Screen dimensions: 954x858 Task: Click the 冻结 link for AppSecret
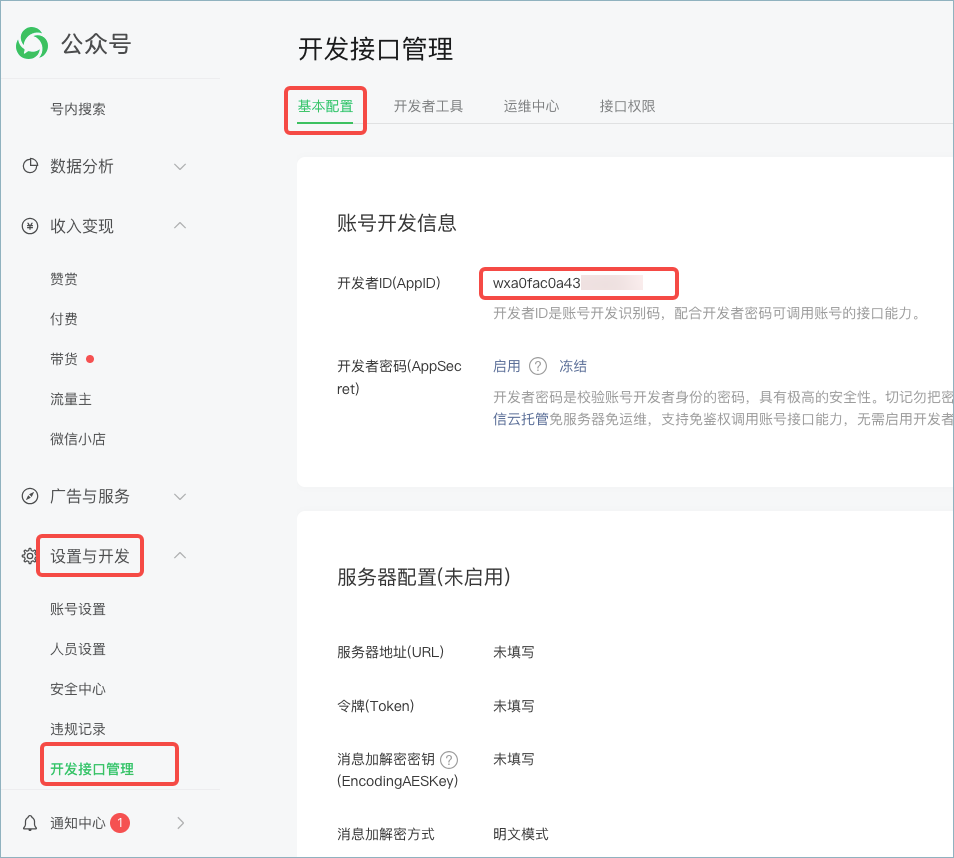coord(573,366)
